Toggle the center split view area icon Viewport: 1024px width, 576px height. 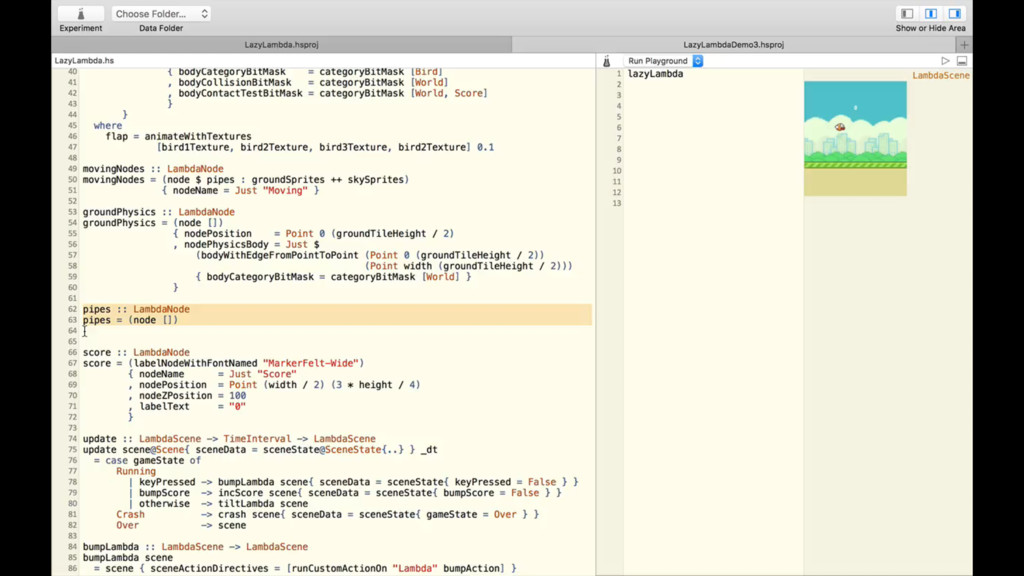tap(932, 12)
